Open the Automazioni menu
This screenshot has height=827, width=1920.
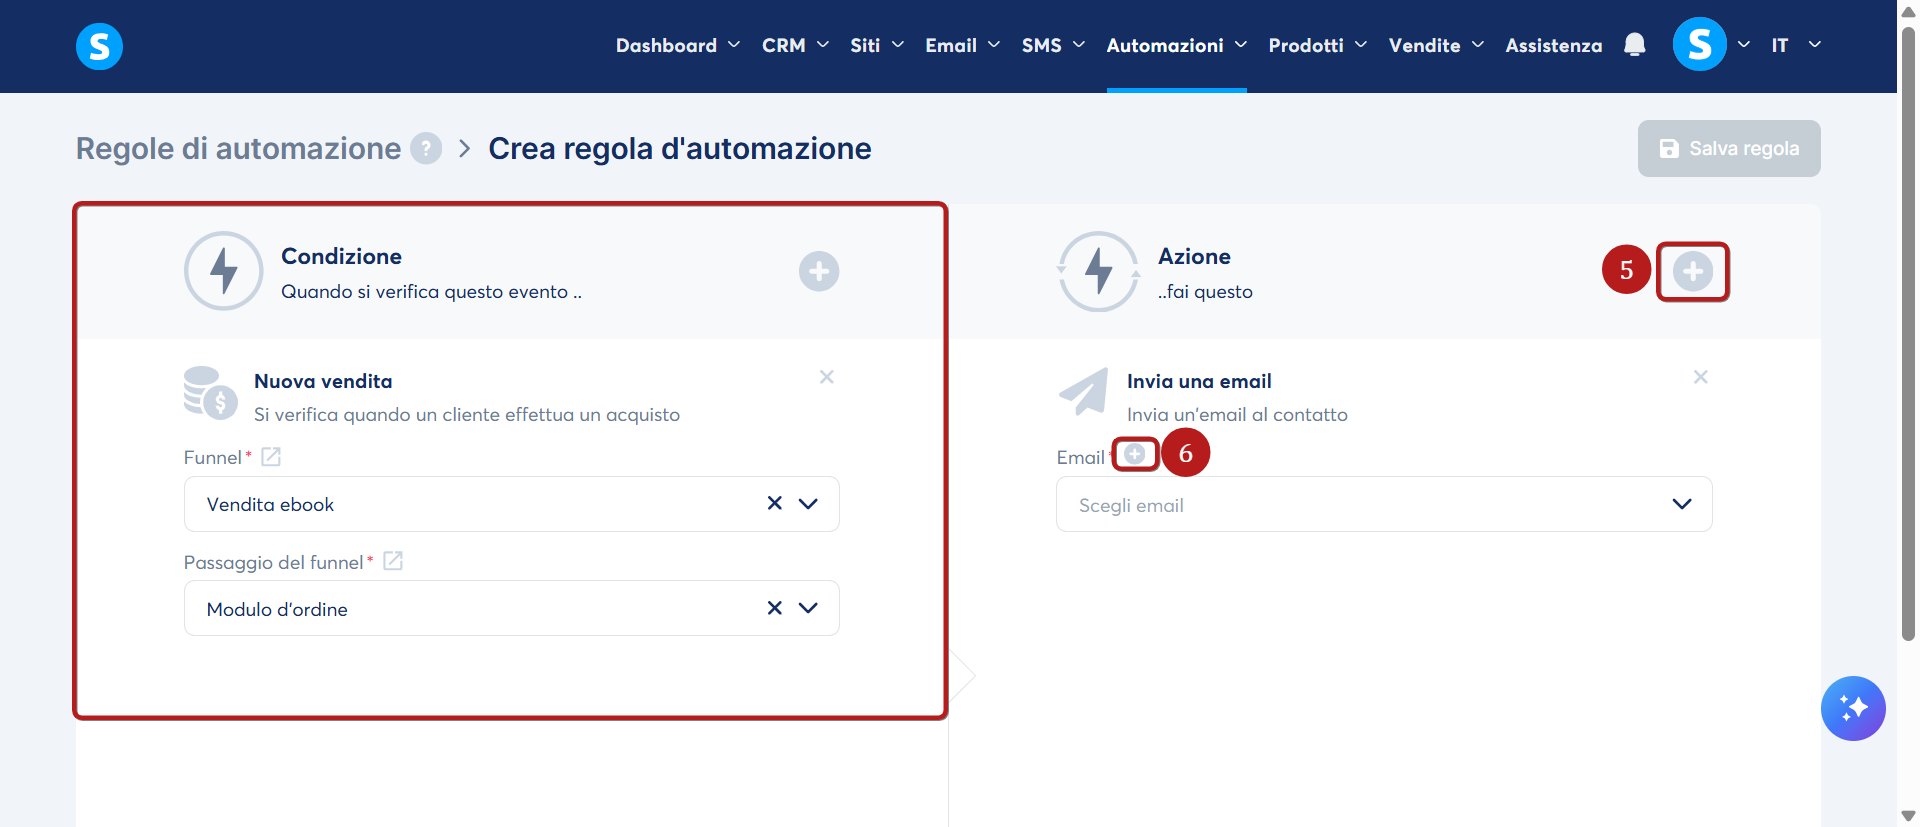1176,45
